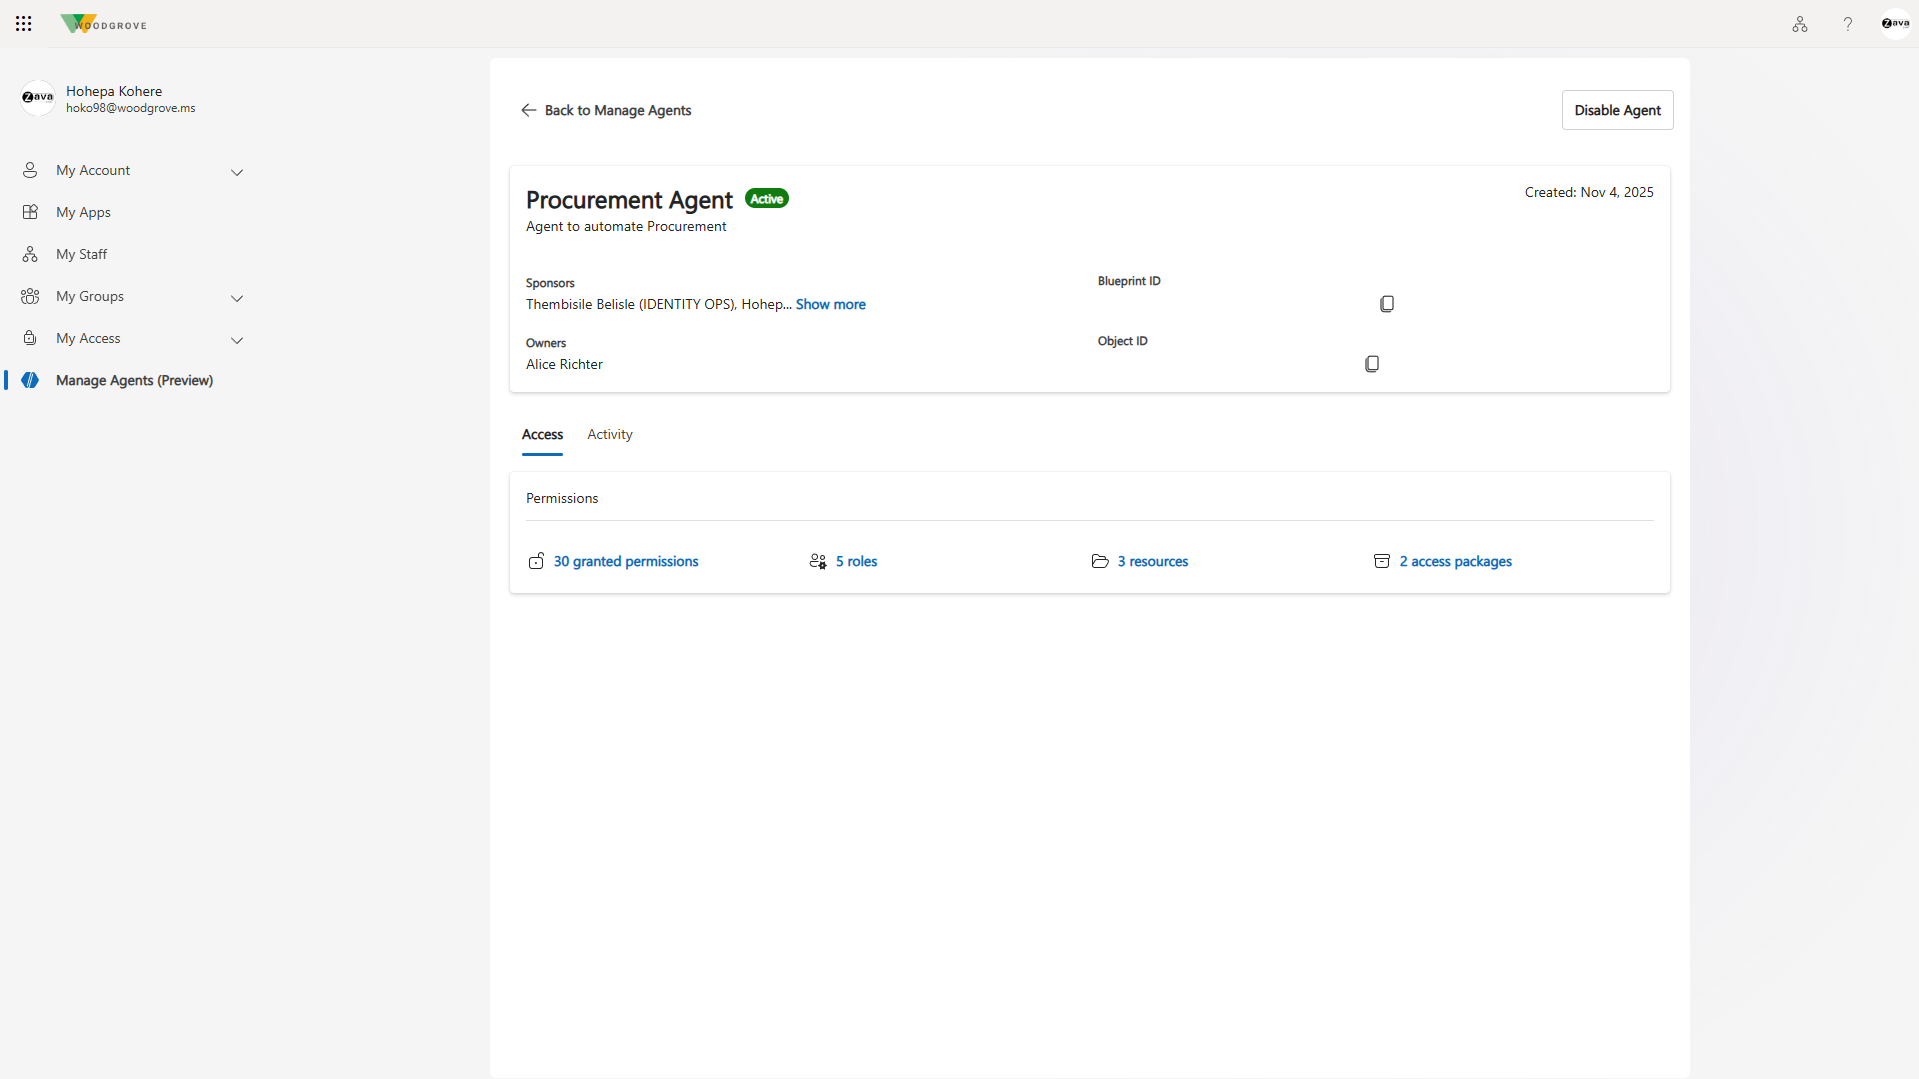Switch to the Activity tab

pos(609,434)
